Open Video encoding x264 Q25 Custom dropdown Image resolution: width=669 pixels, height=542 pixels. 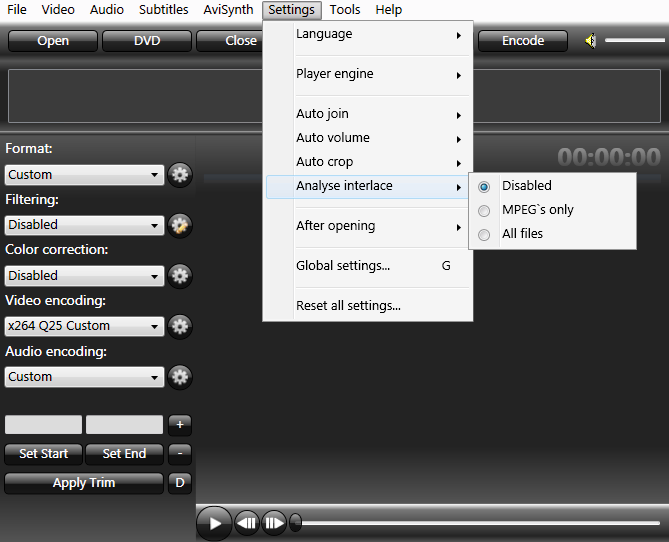click(x=84, y=326)
